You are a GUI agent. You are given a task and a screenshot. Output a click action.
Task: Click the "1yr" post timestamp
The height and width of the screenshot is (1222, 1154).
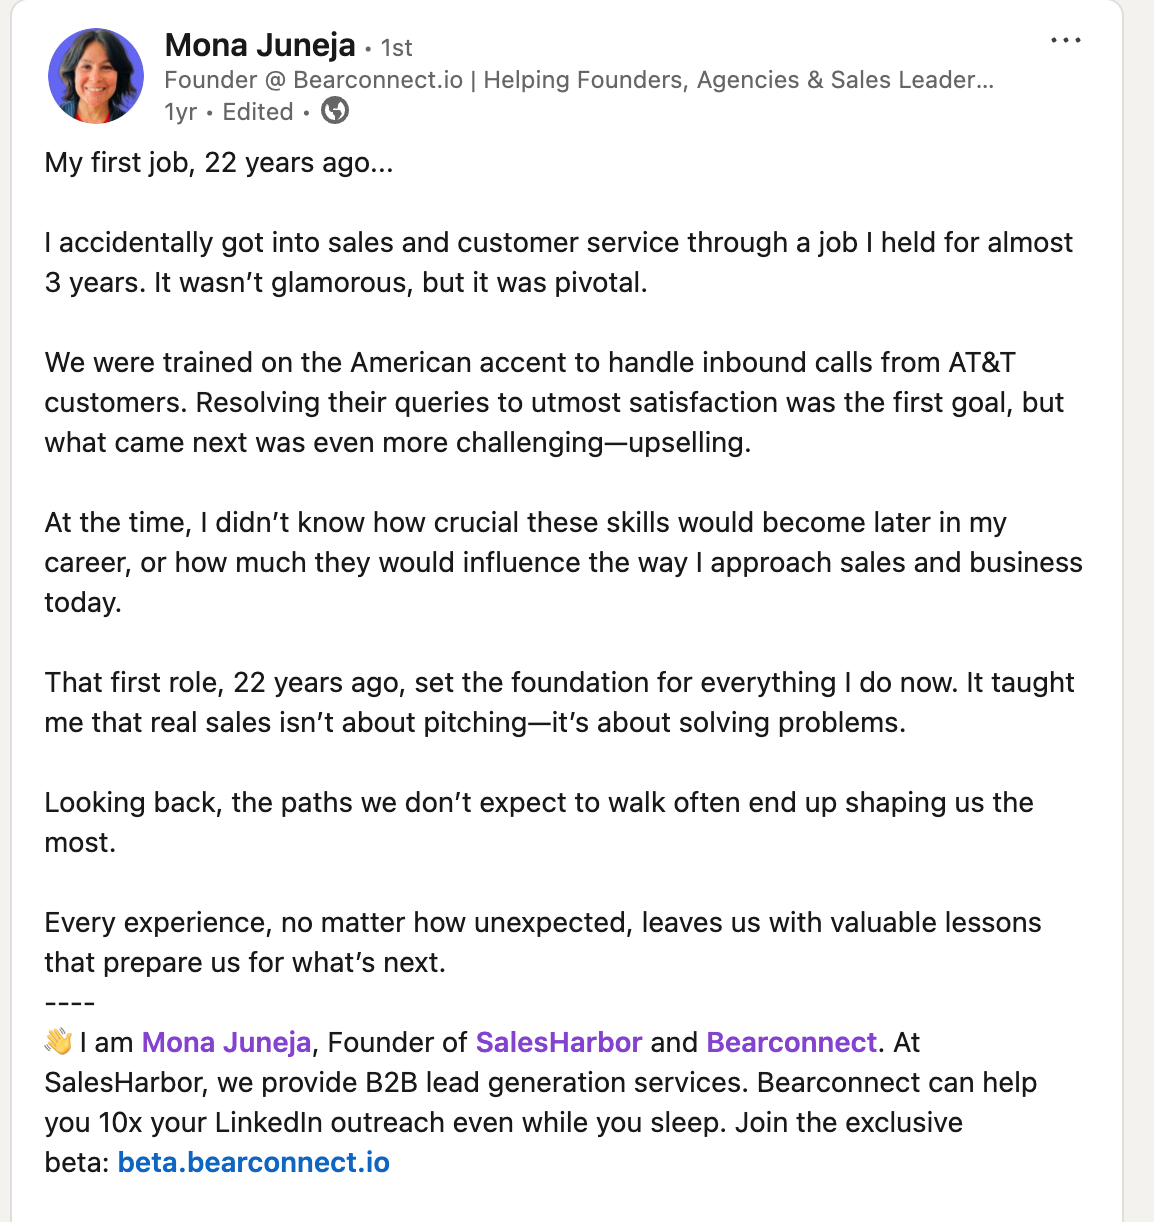pyautogui.click(x=180, y=112)
